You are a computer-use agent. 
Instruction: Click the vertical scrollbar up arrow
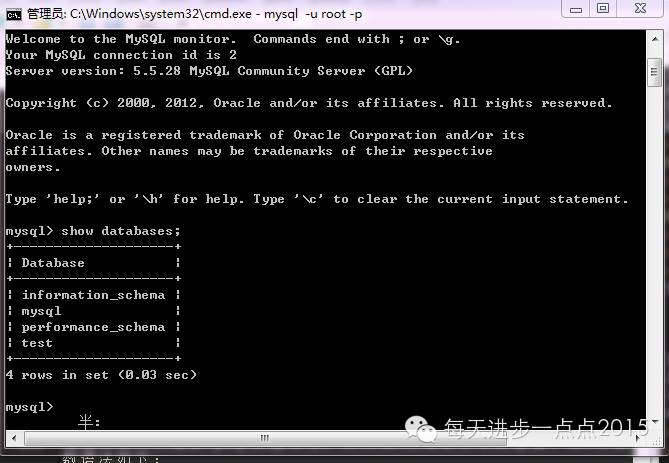(x=654, y=39)
